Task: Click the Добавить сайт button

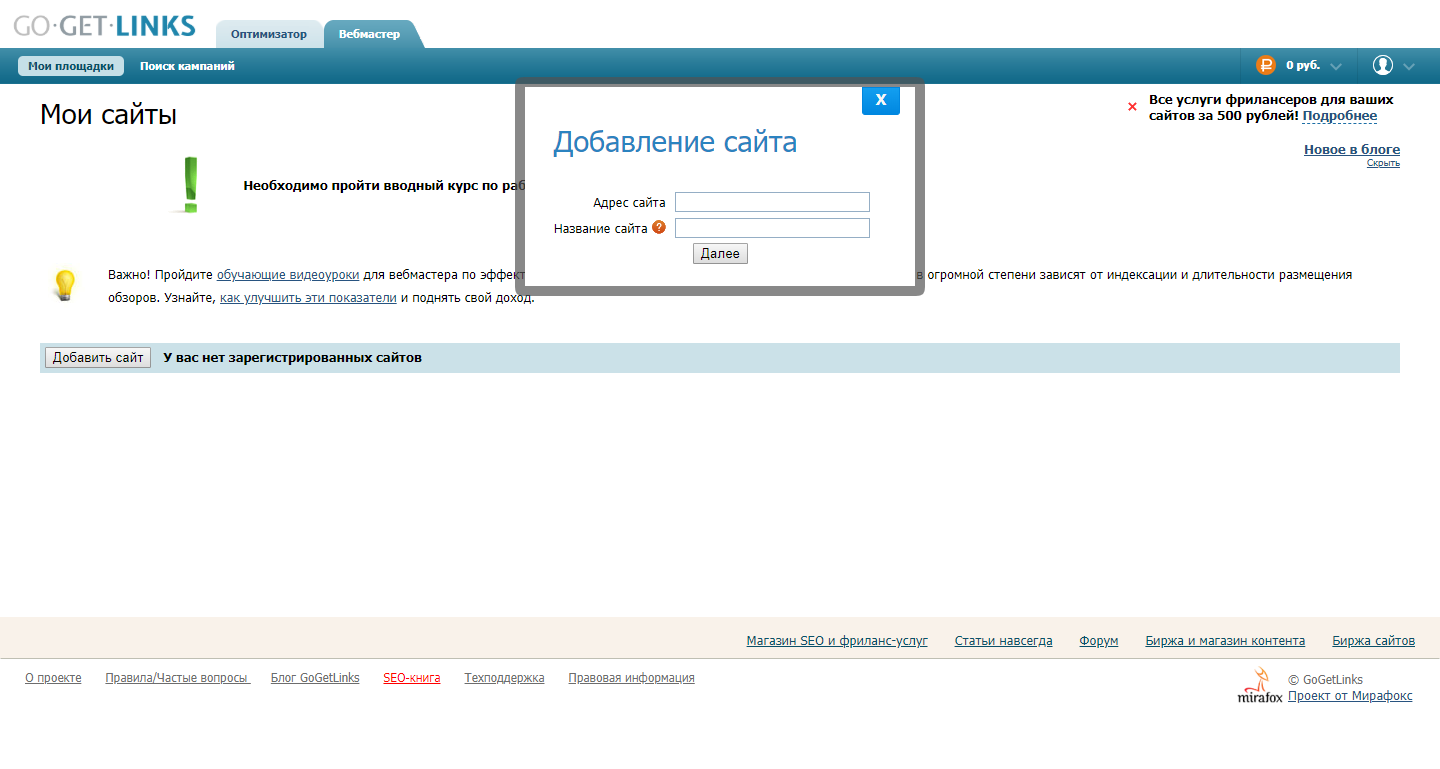Action: pos(96,357)
